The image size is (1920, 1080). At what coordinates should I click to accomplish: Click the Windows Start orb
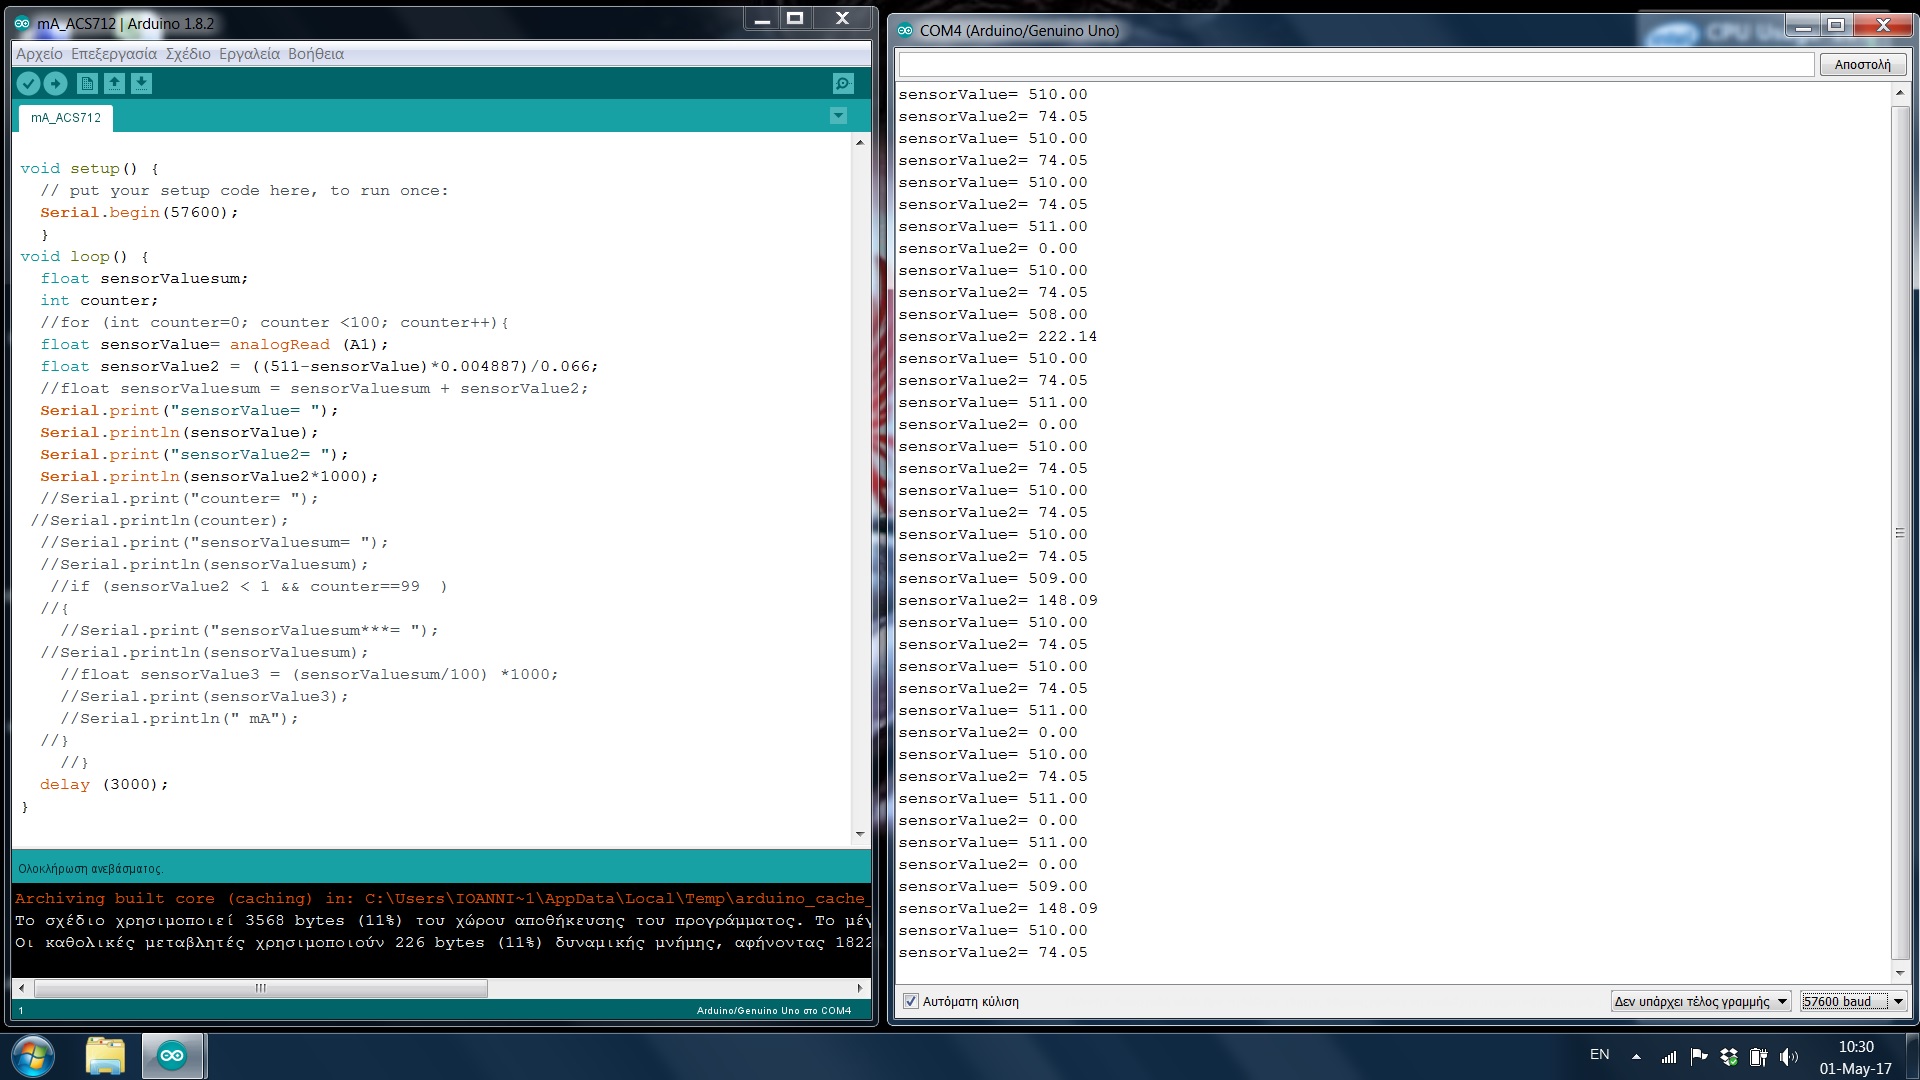pyautogui.click(x=32, y=1056)
